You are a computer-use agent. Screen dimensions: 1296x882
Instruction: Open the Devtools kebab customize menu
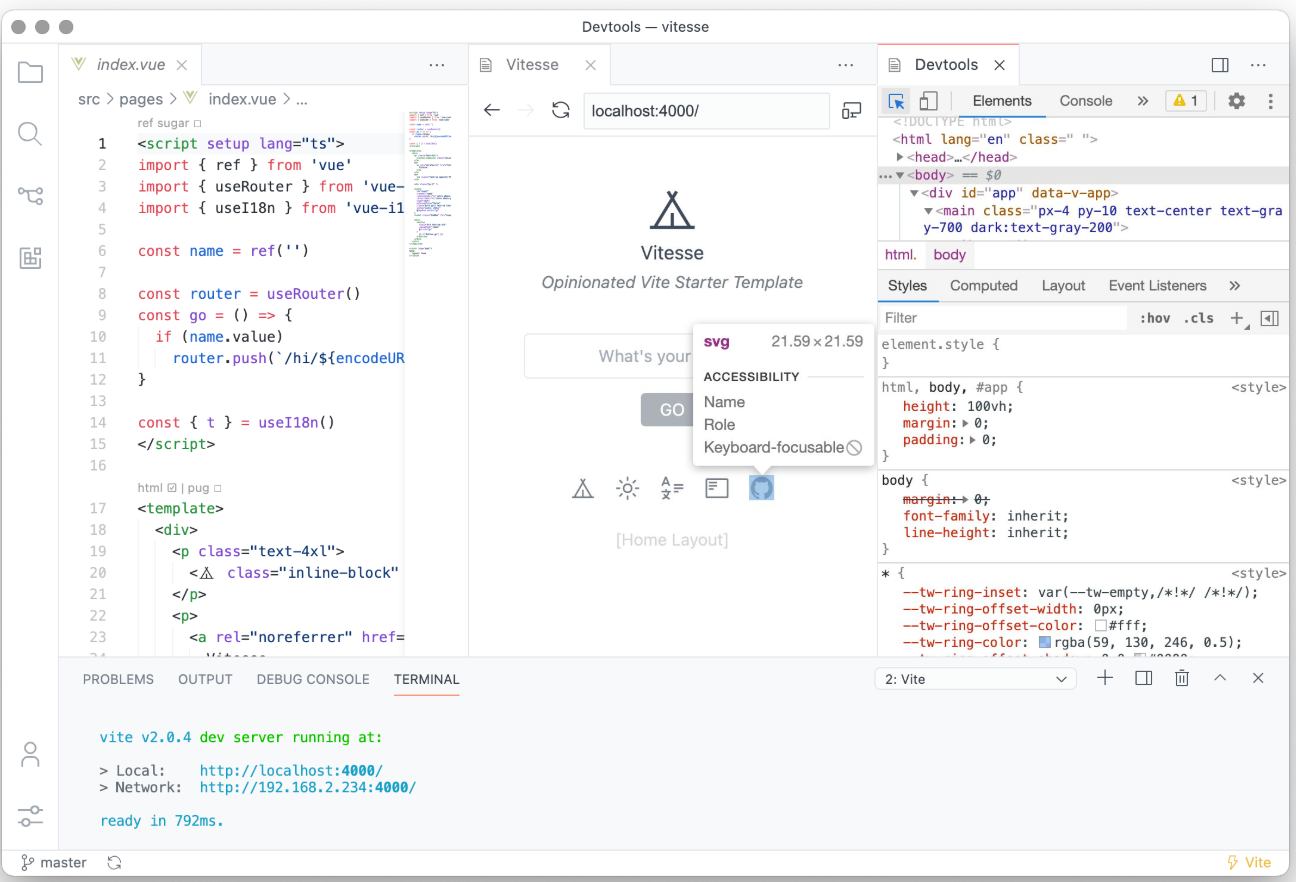point(1271,101)
